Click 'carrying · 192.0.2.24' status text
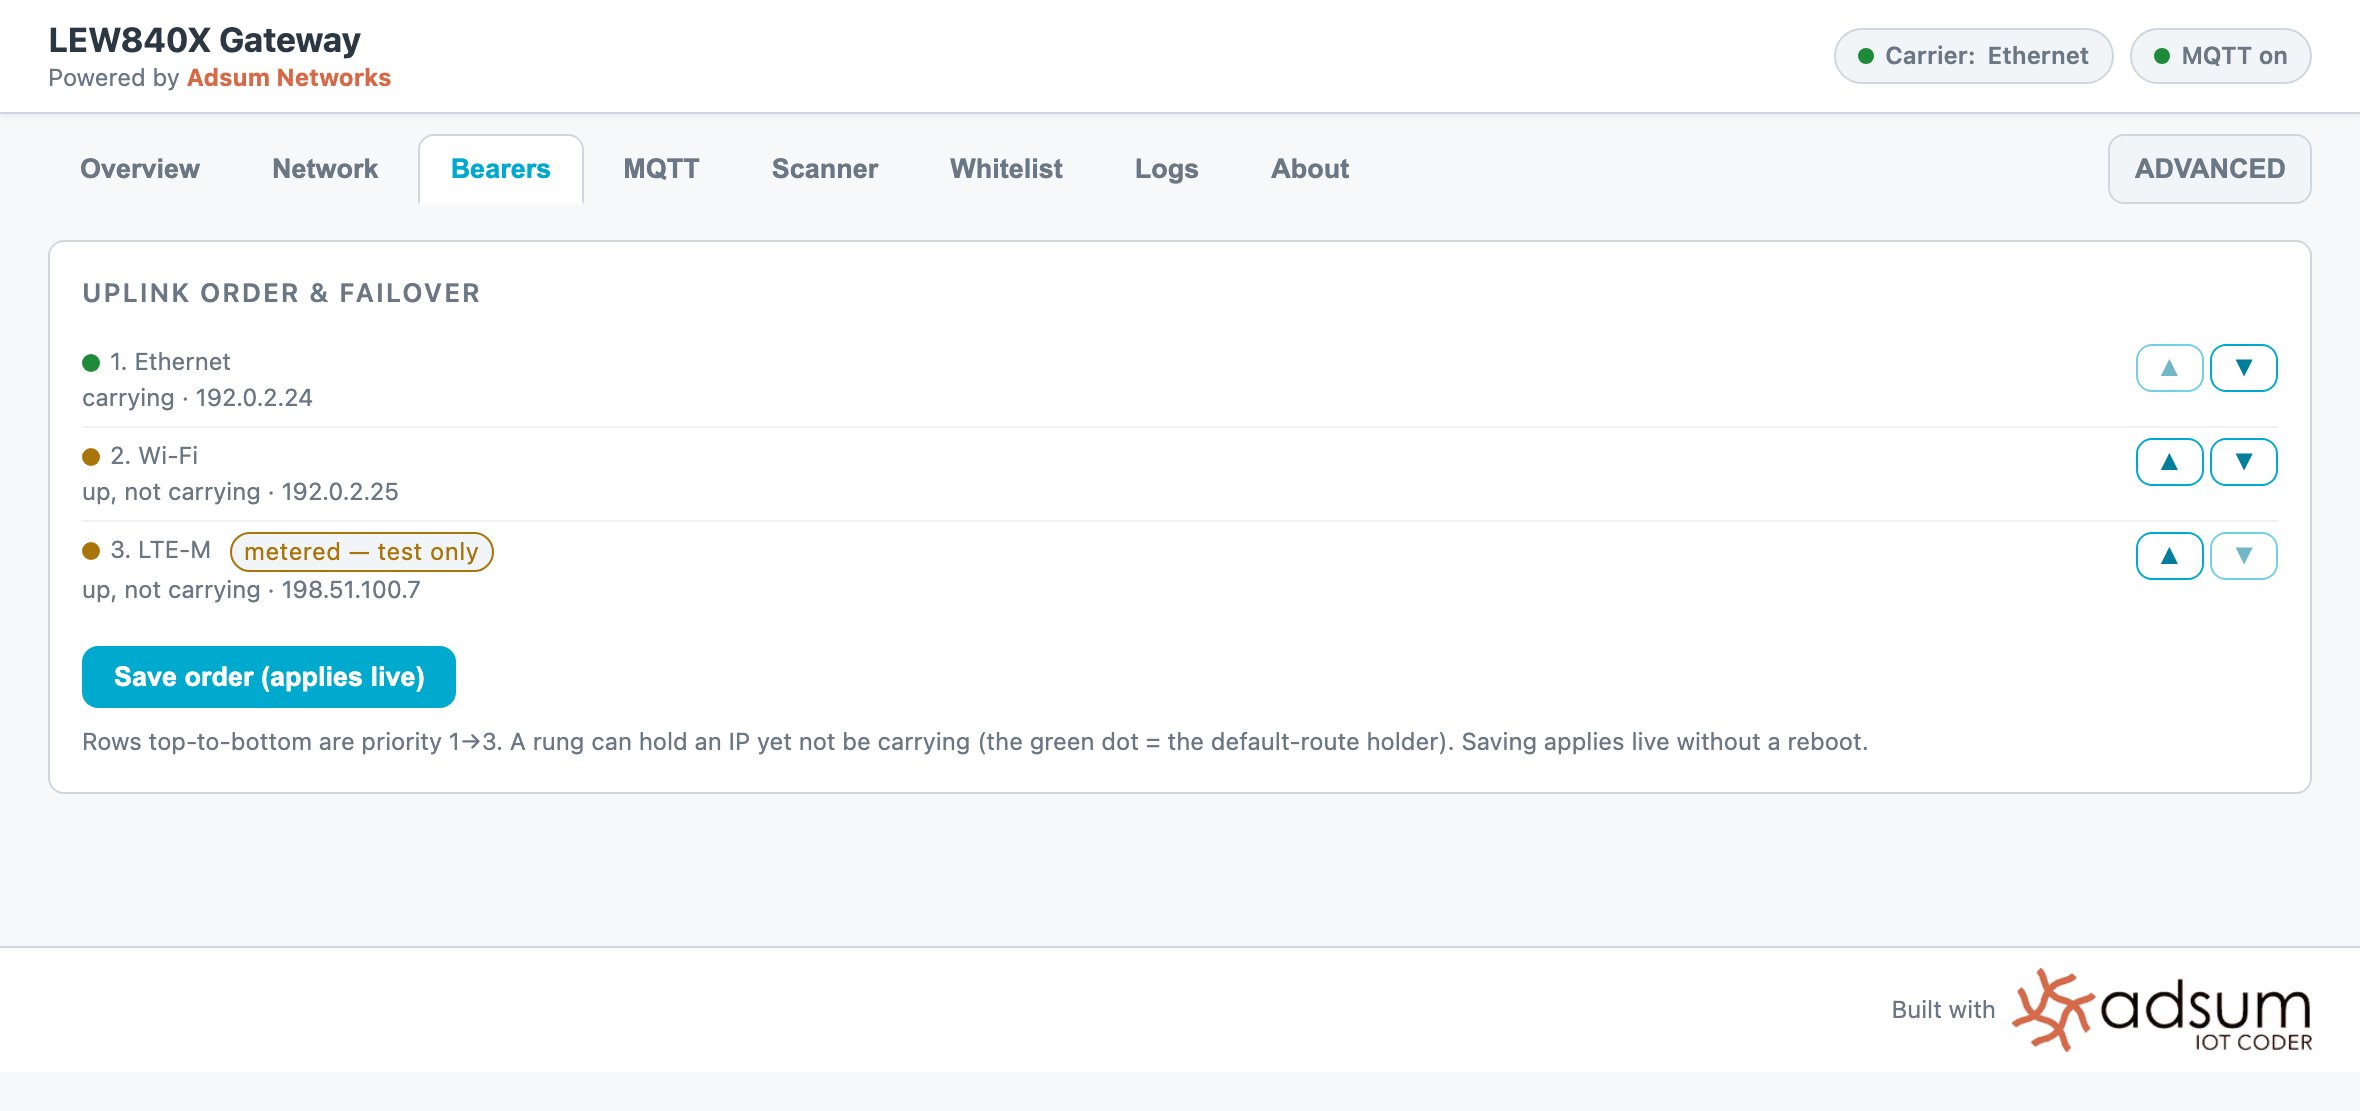 (x=197, y=398)
